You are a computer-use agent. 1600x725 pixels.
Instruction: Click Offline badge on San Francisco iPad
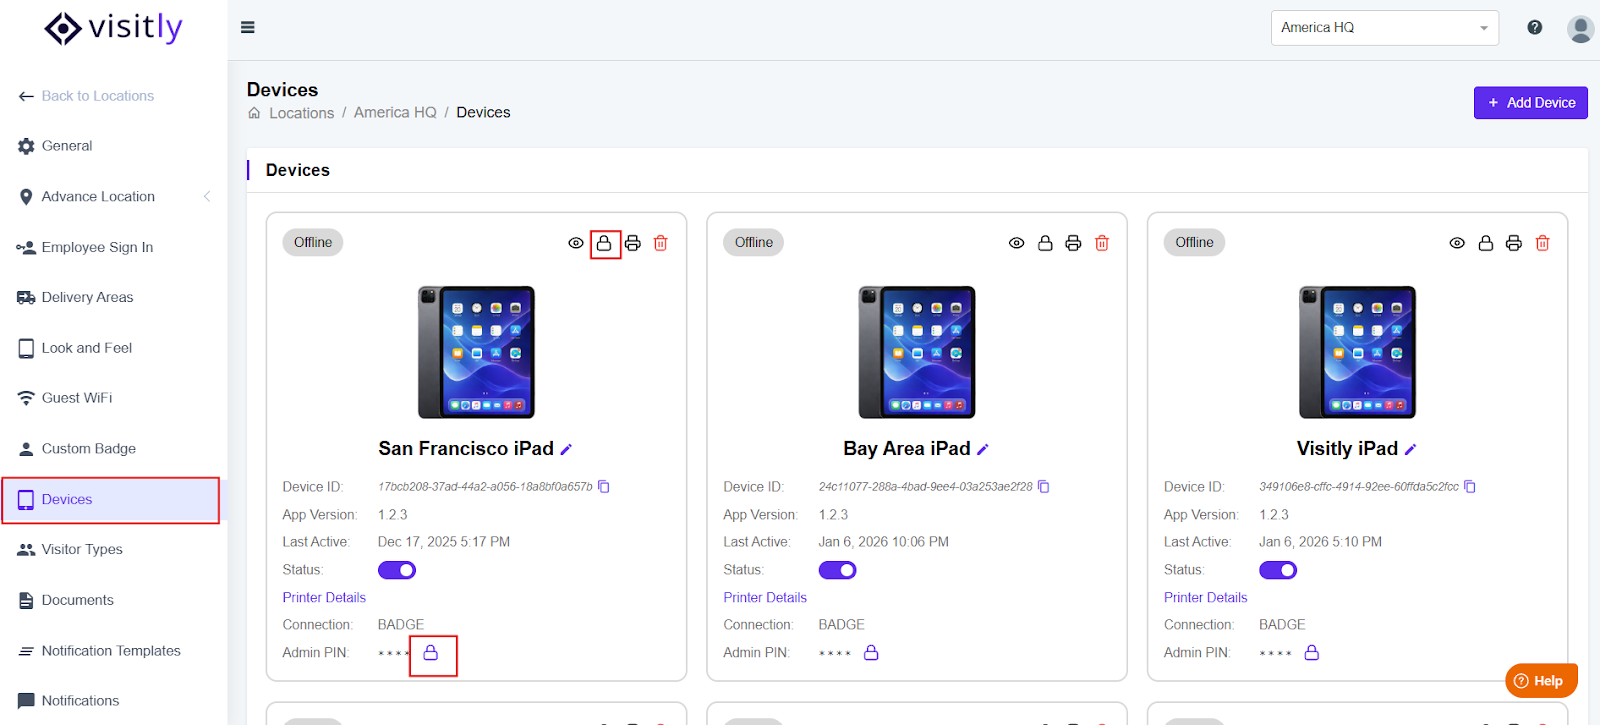[313, 243]
